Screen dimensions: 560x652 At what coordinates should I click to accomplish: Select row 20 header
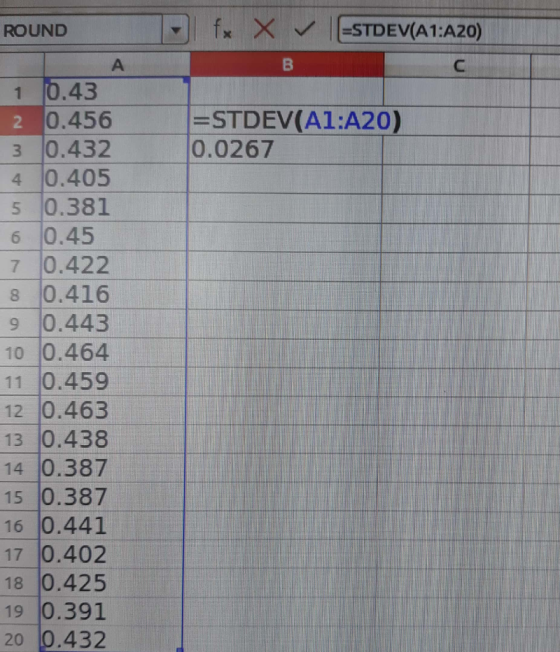18,639
